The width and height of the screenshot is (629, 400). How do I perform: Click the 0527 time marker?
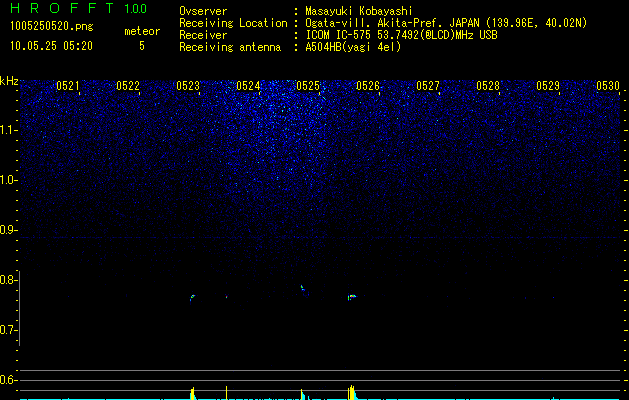pos(428,86)
